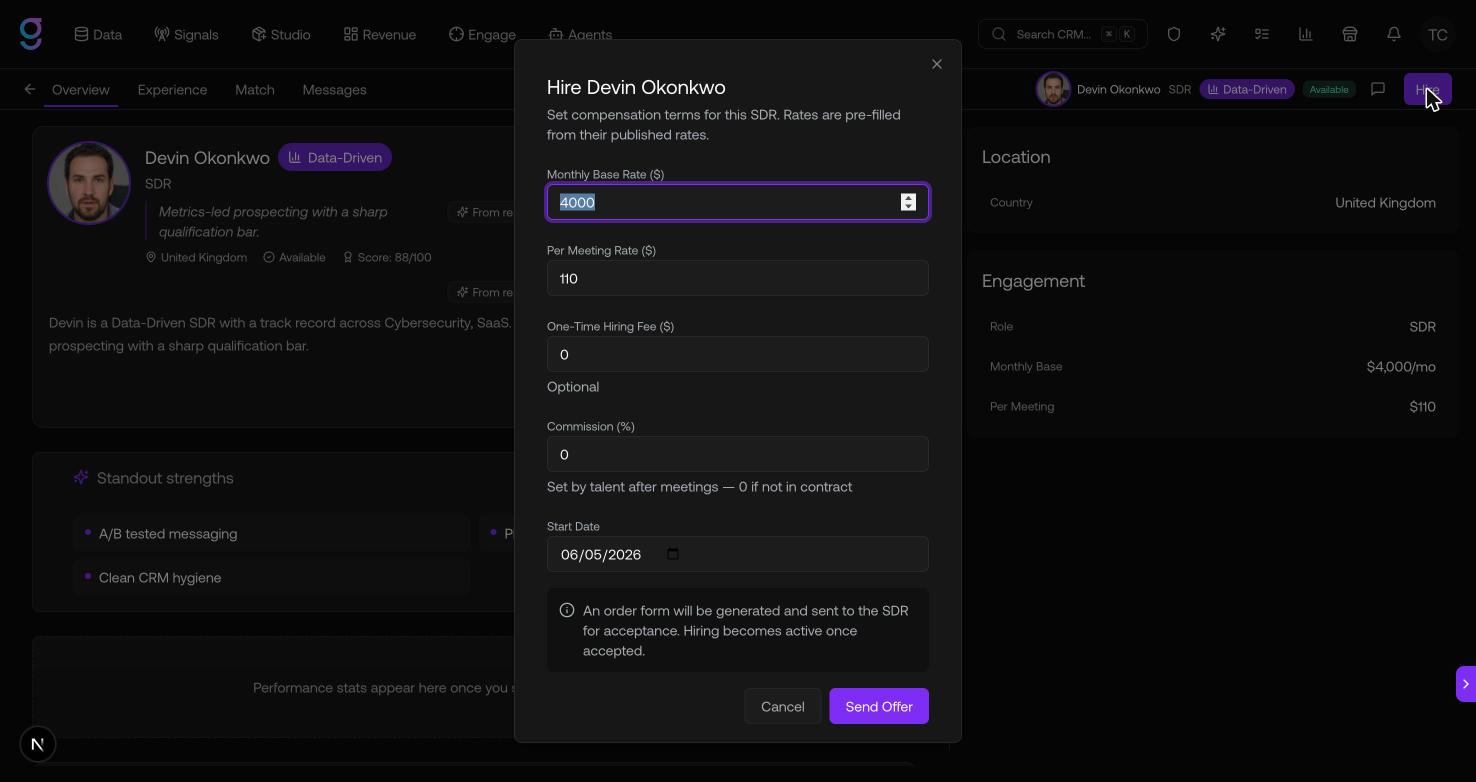
Task: Click the Score 88/100 award icon
Action: pos(348,257)
